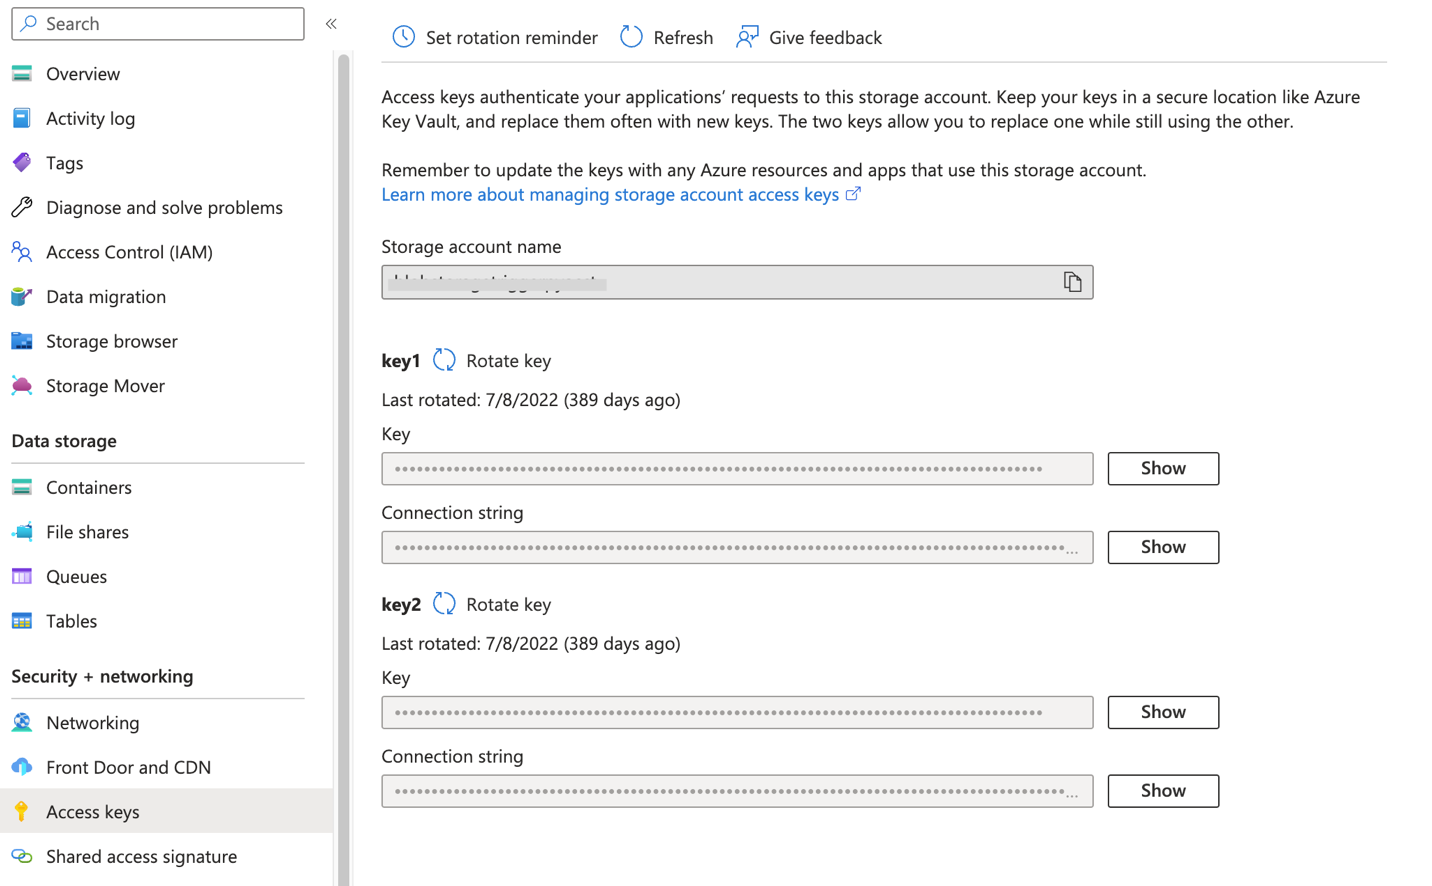Click inside the Search box
This screenshot has height=886, width=1432.
click(157, 23)
